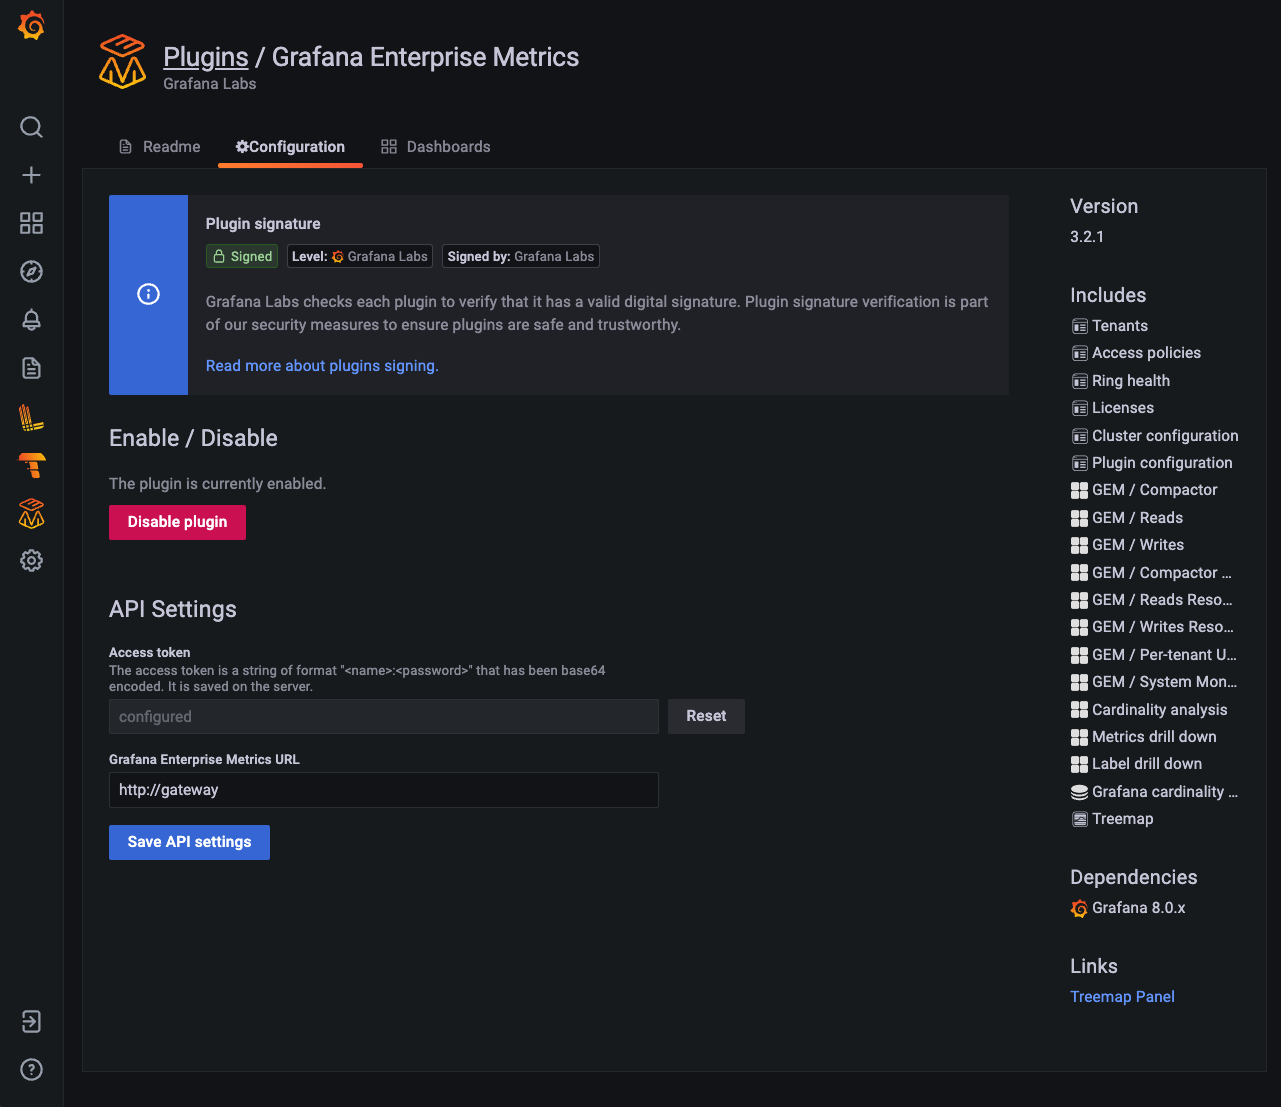Save the API settings
Viewport: 1281px width, 1107px height.
tap(189, 842)
